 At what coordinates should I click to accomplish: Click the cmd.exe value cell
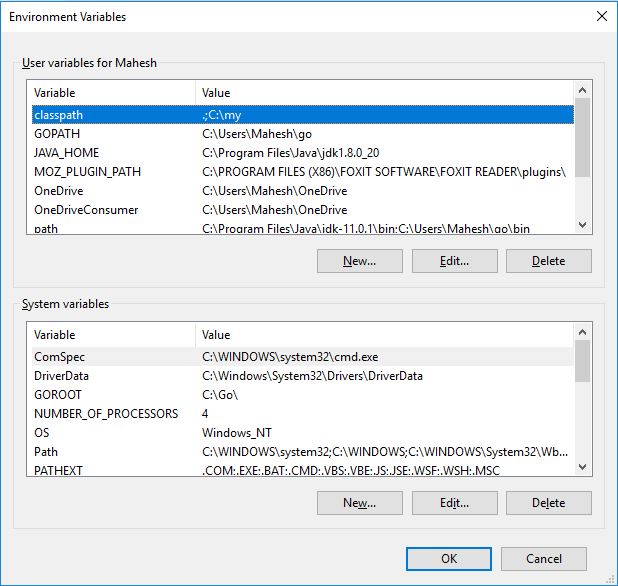click(290, 357)
